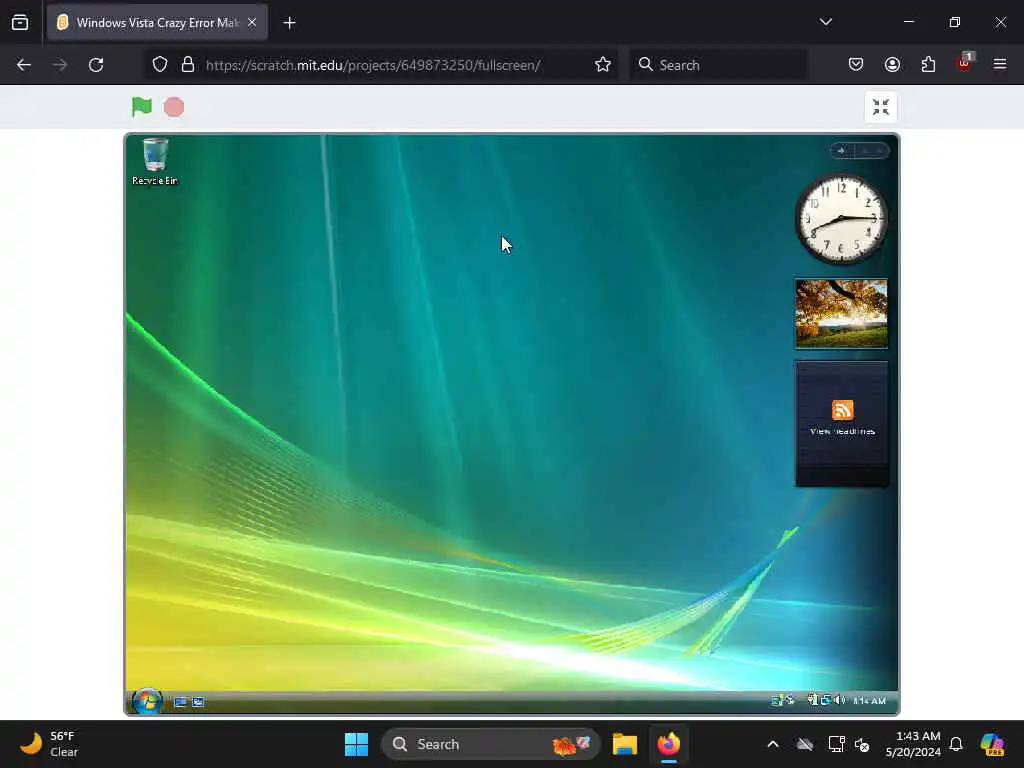1024x768 pixels.
Task: Click the muted volume tray icon
Action: pos(862,744)
